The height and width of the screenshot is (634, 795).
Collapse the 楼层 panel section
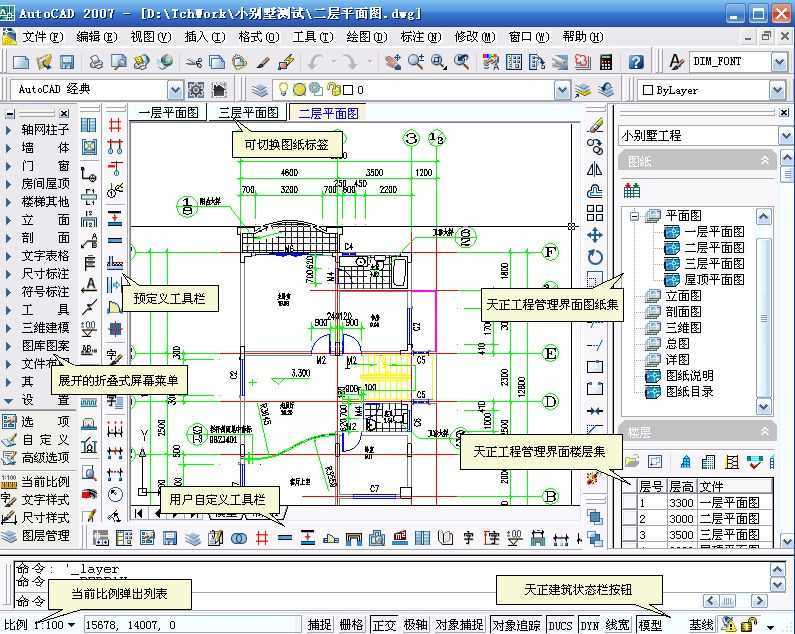click(765, 432)
